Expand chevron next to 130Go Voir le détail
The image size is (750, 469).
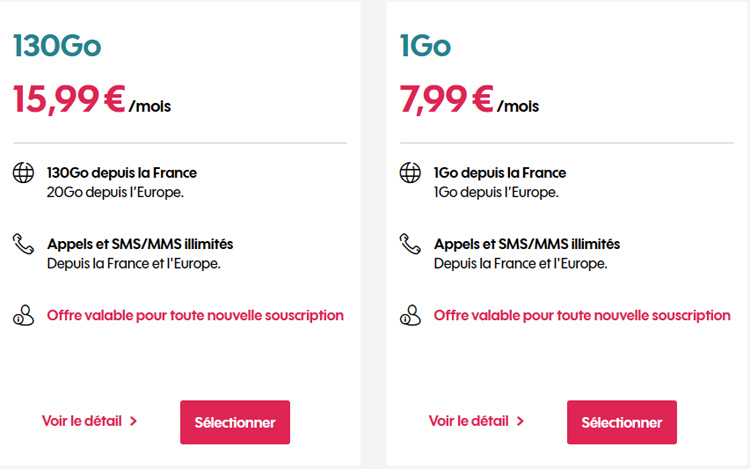tap(133, 421)
